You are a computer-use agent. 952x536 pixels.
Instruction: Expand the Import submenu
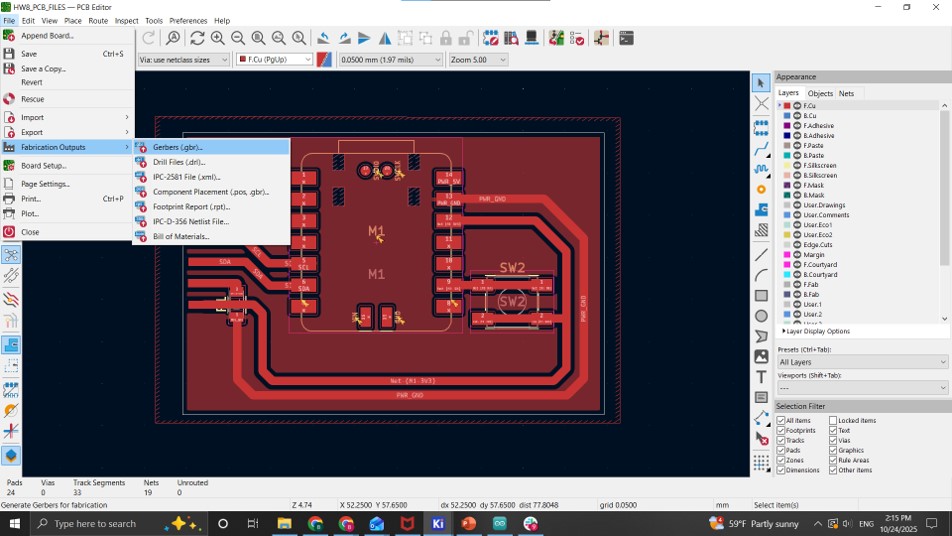67,117
